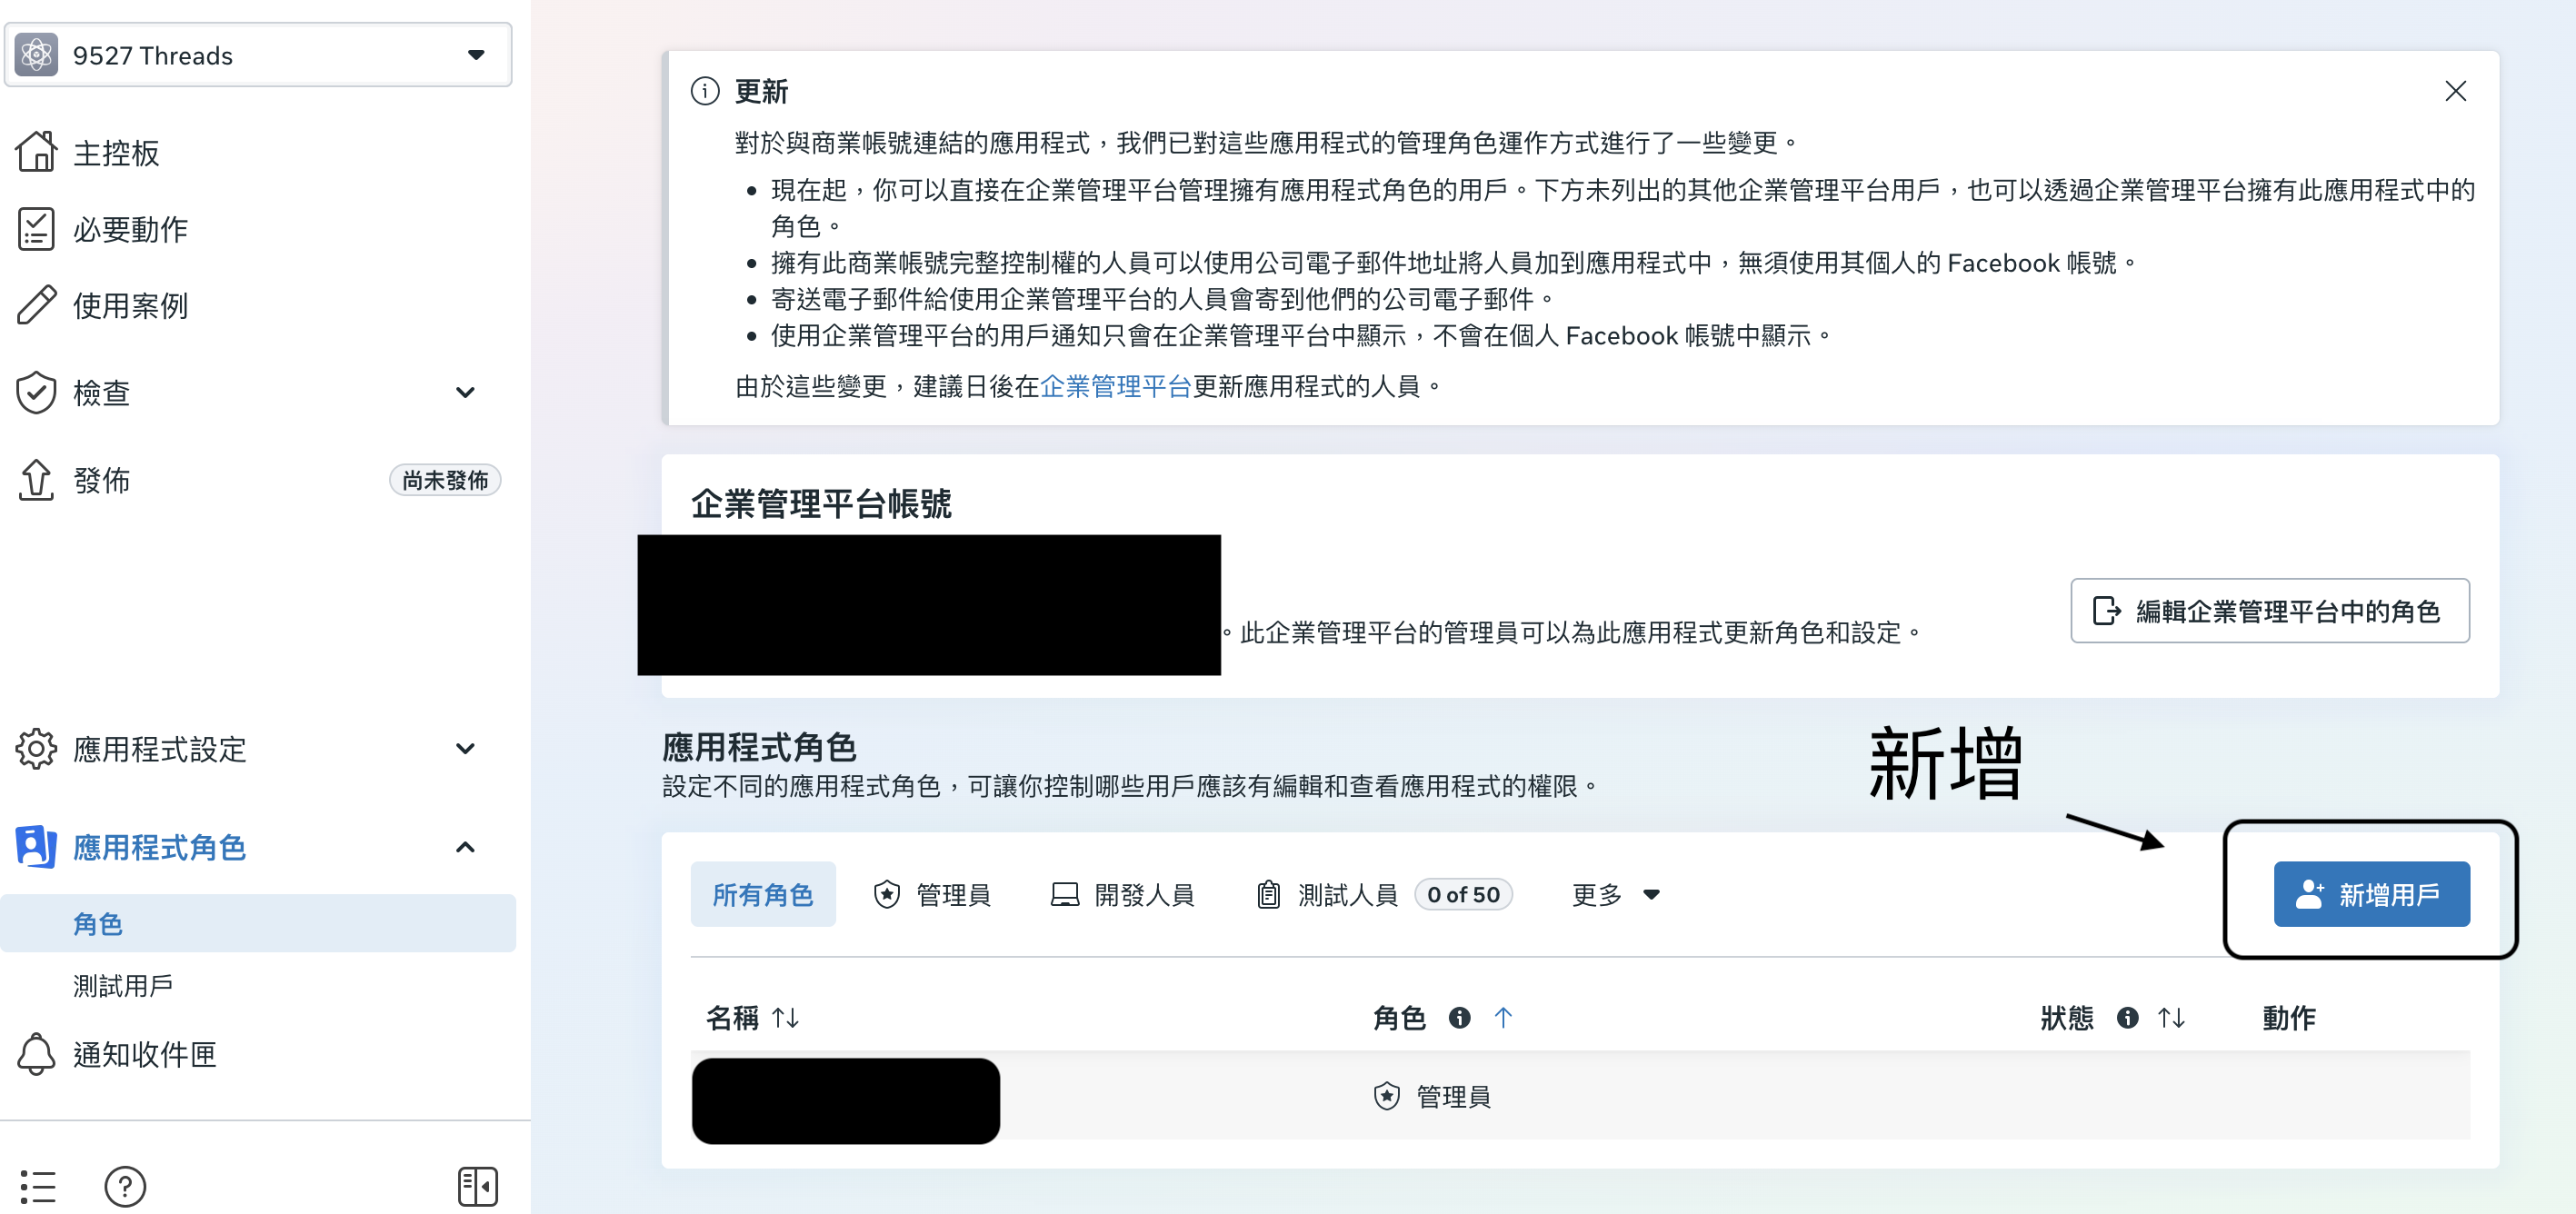The height and width of the screenshot is (1214, 2576).
Task: Click the 主控板 sidebar label
Action: click(x=116, y=152)
